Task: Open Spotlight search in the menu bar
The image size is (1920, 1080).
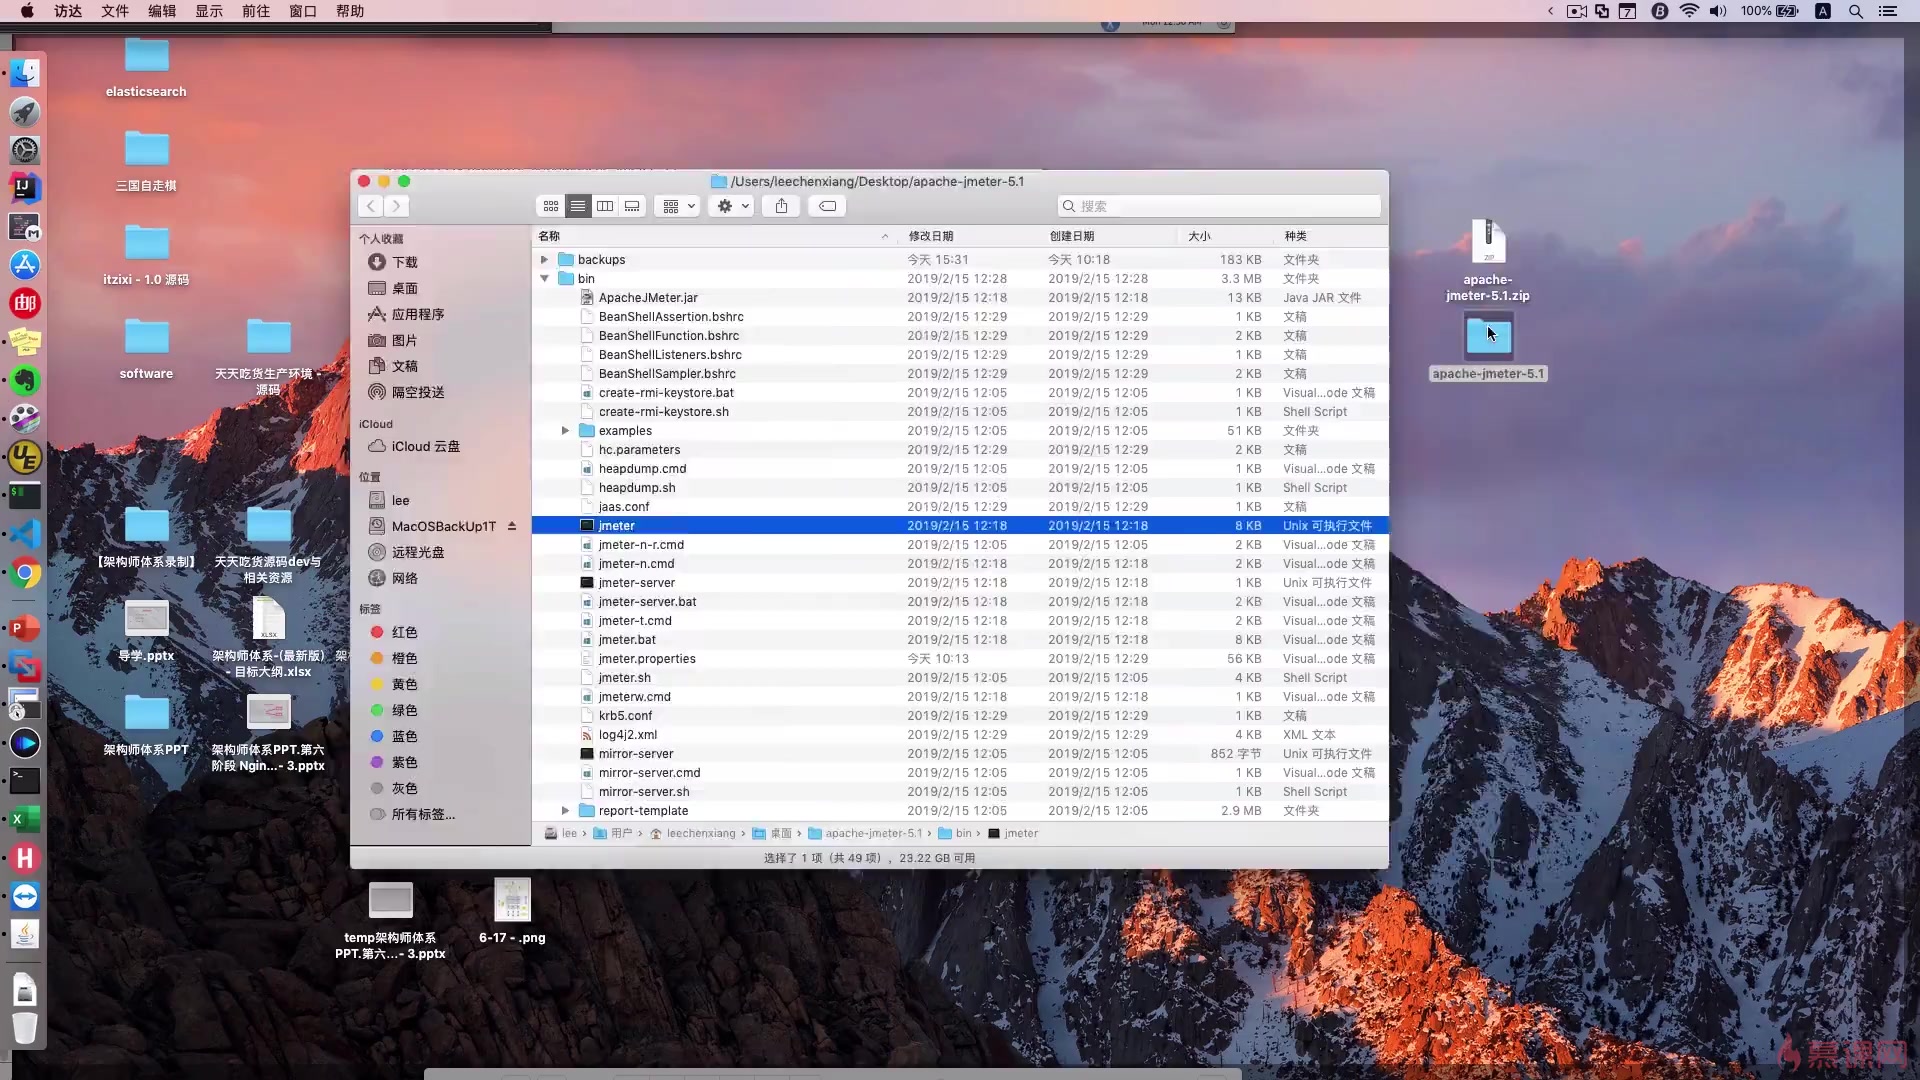Action: pyautogui.click(x=1855, y=11)
